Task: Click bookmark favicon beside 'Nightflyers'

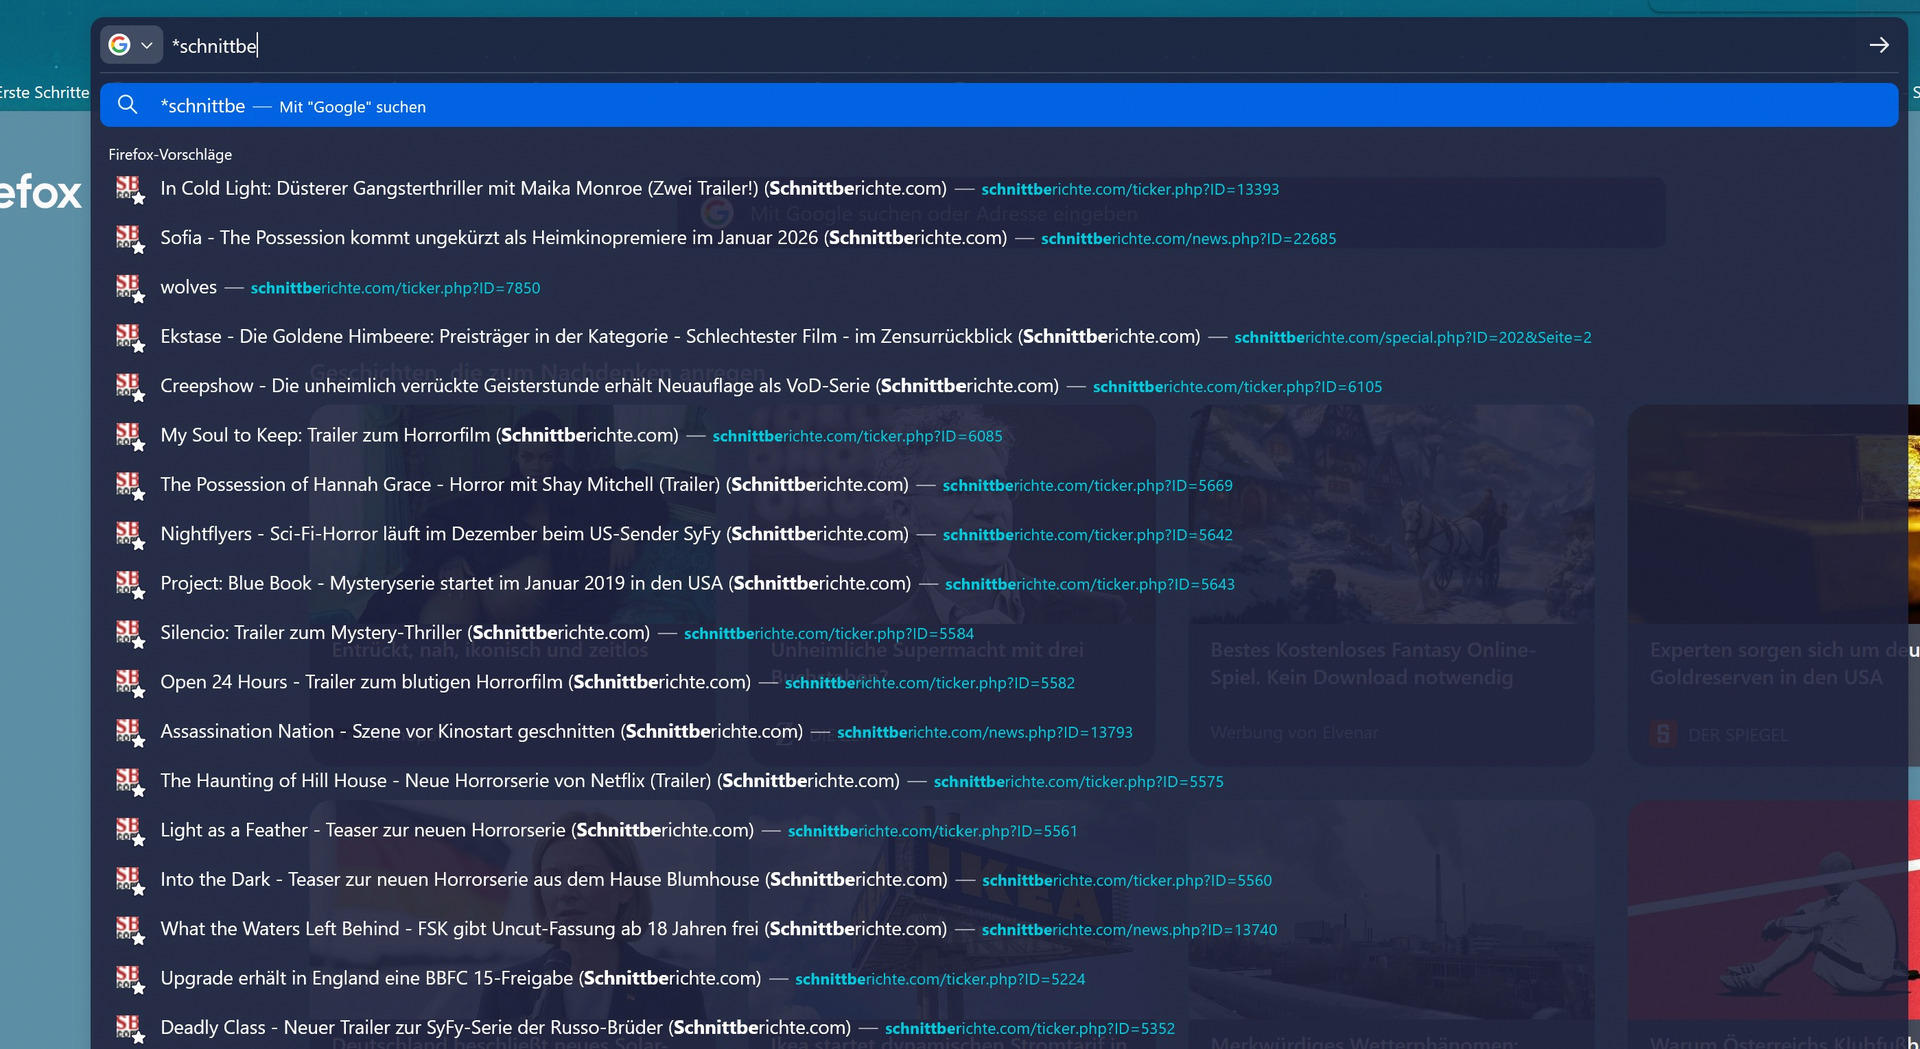Action: coord(130,534)
